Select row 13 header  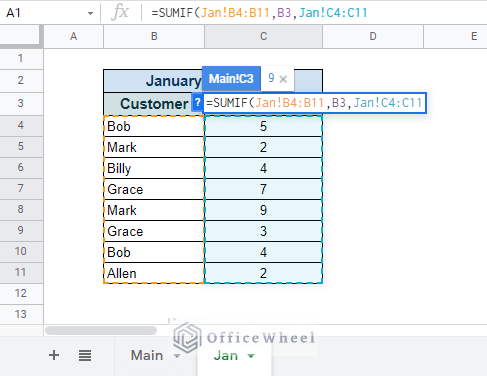(21, 314)
